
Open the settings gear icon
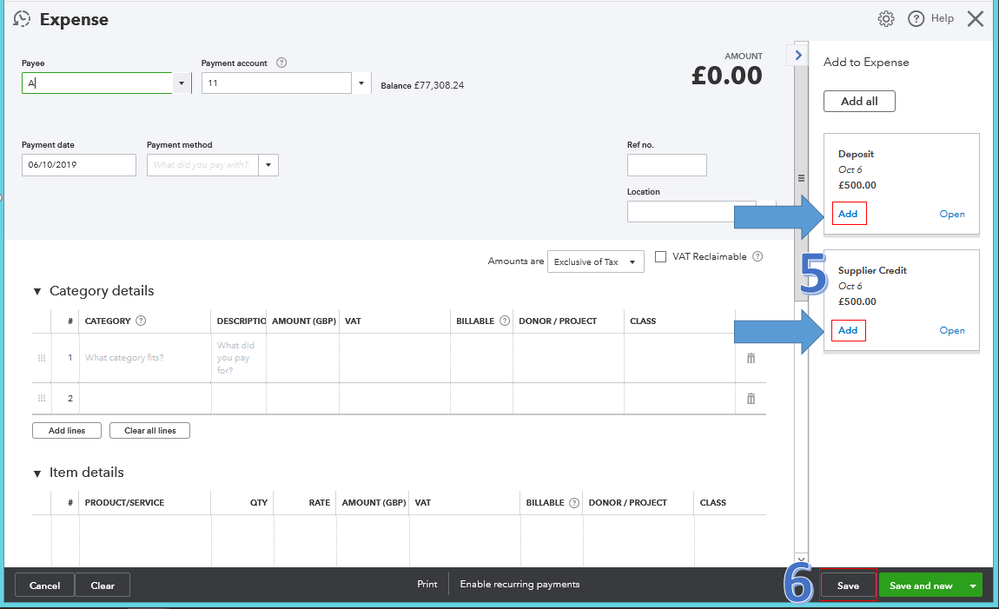(x=886, y=19)
